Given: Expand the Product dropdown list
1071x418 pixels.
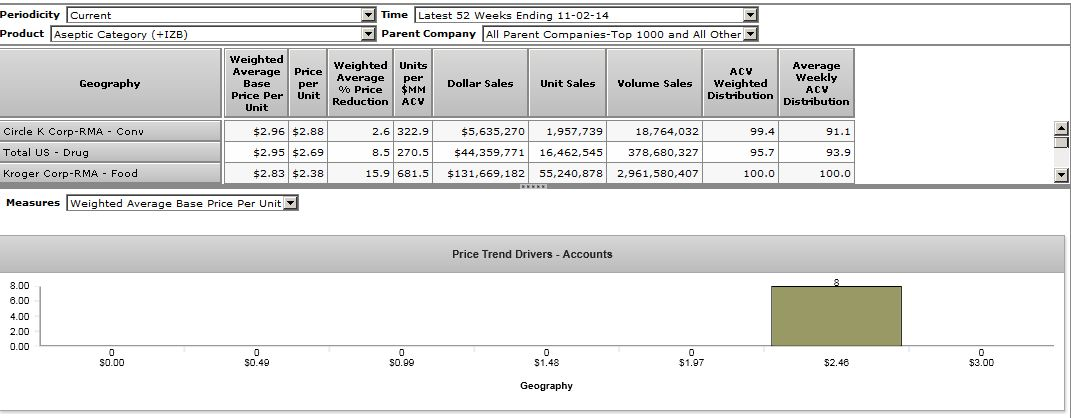Looking at the screenshot, I should (367, 34).
